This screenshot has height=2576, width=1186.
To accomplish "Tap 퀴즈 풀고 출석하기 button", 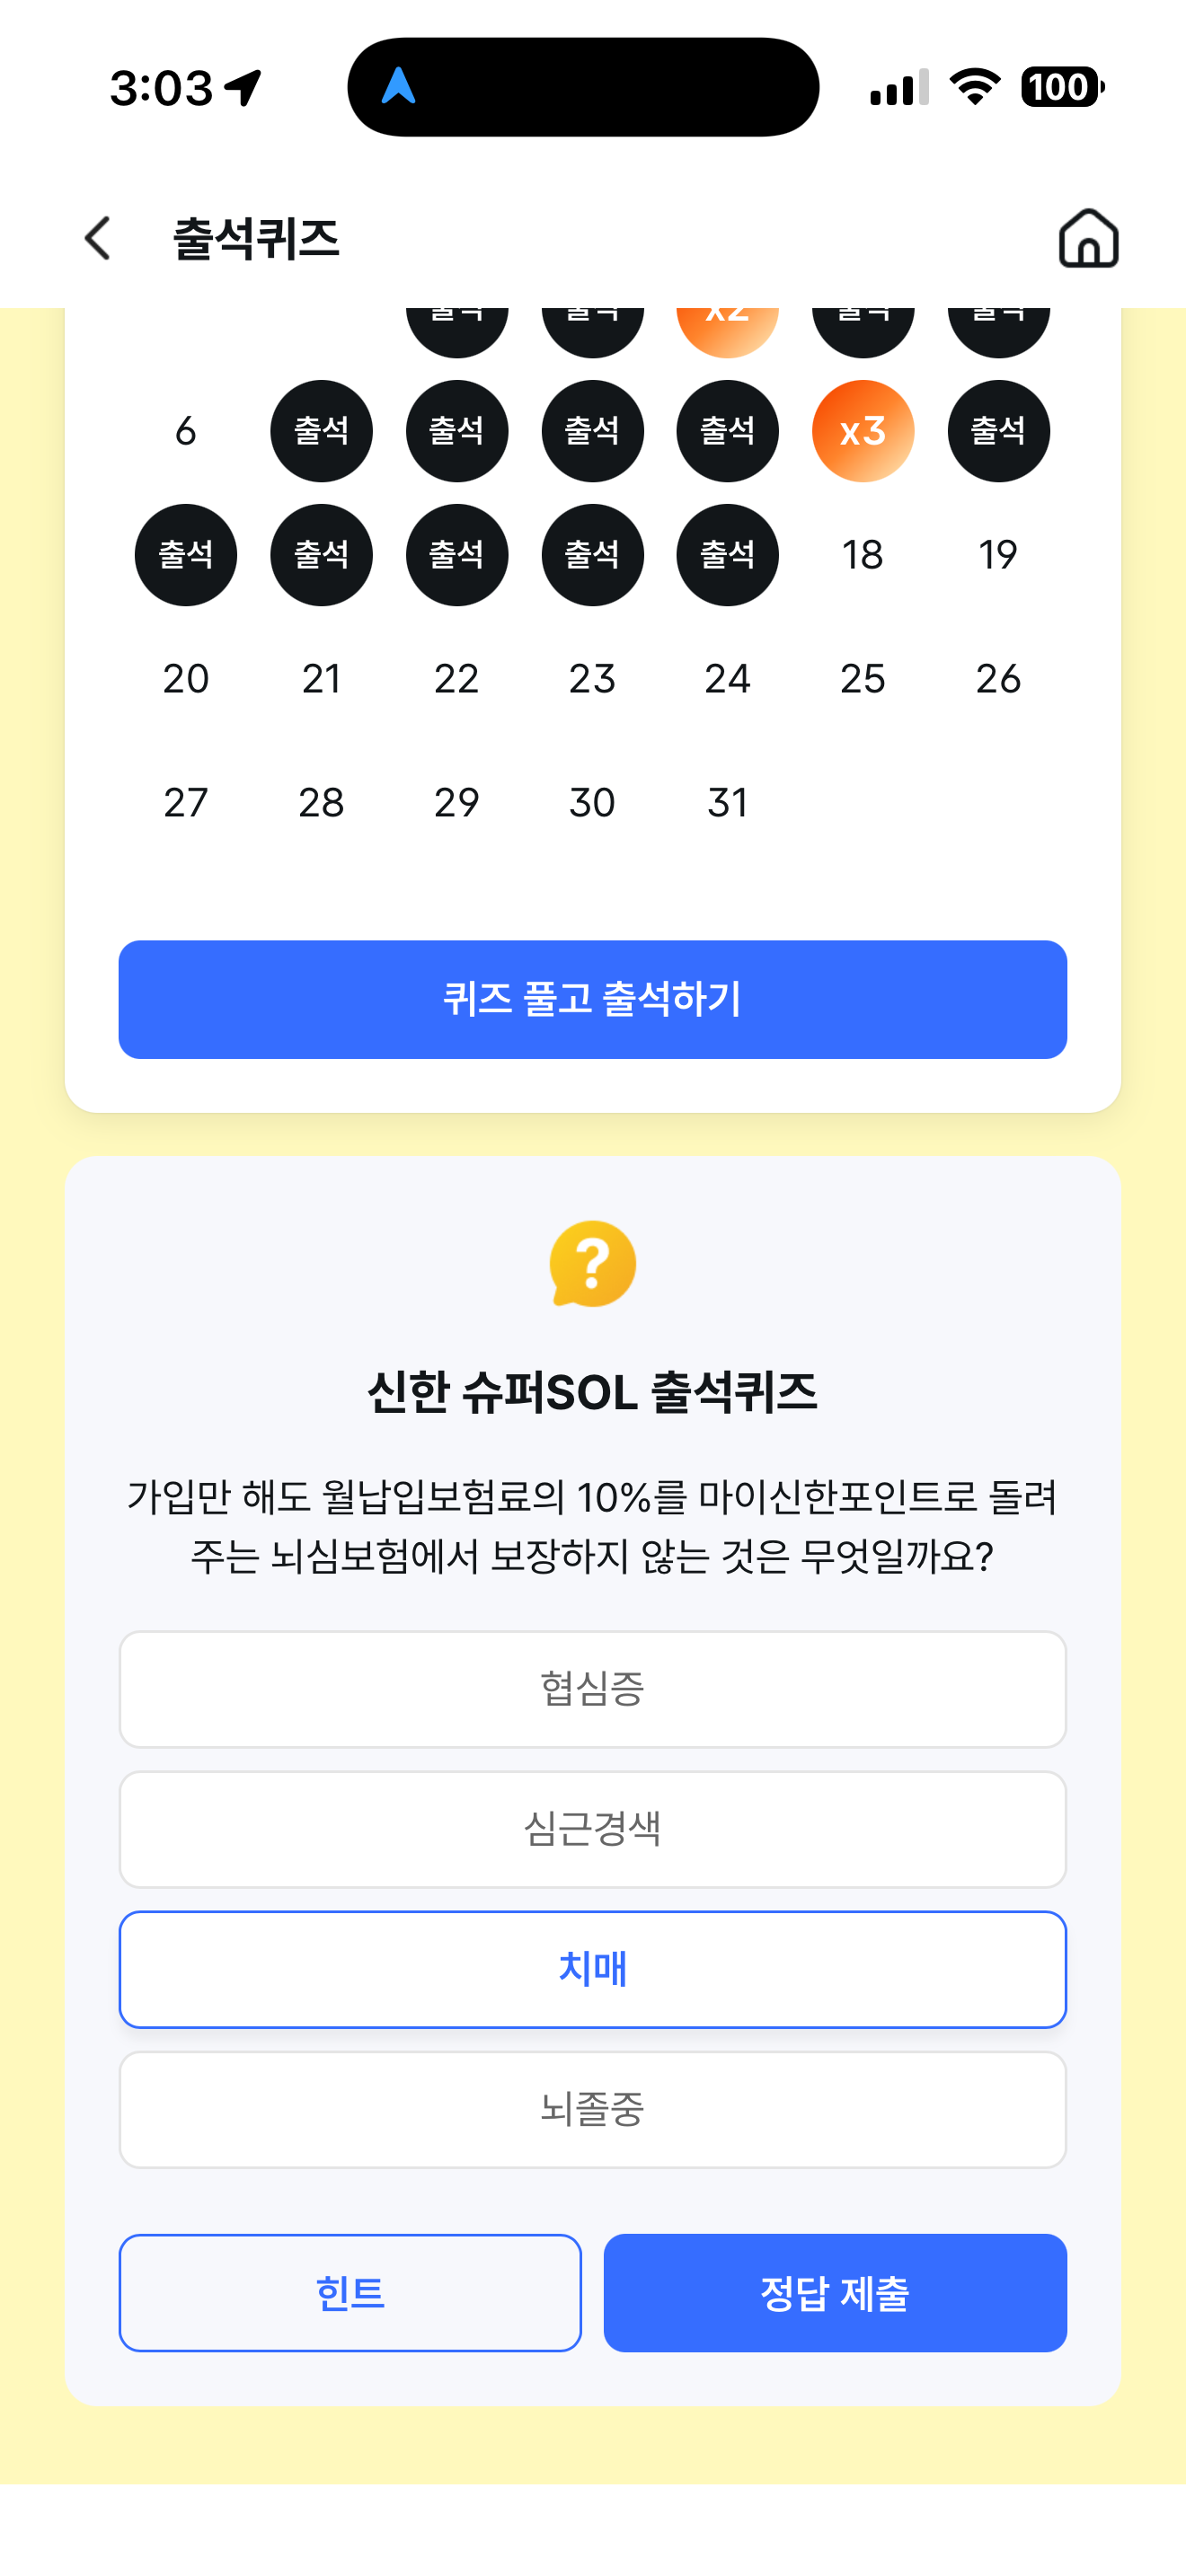I will tap(593, 999).
